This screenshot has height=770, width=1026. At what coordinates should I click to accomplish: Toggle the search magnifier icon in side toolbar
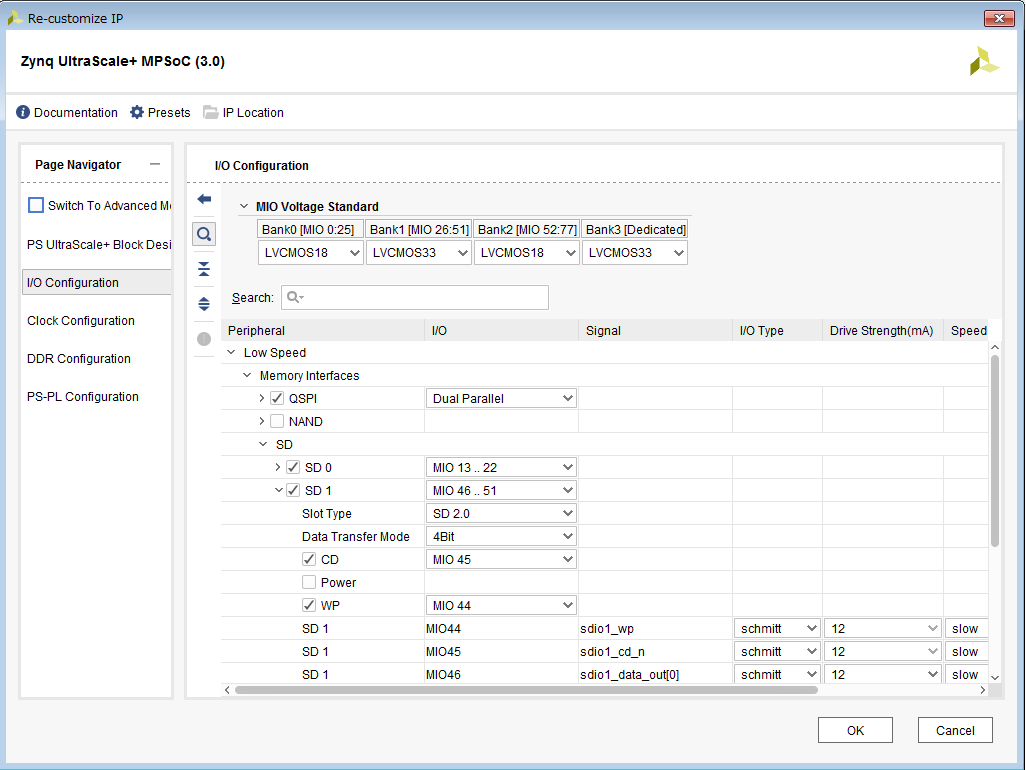(204, 234)
